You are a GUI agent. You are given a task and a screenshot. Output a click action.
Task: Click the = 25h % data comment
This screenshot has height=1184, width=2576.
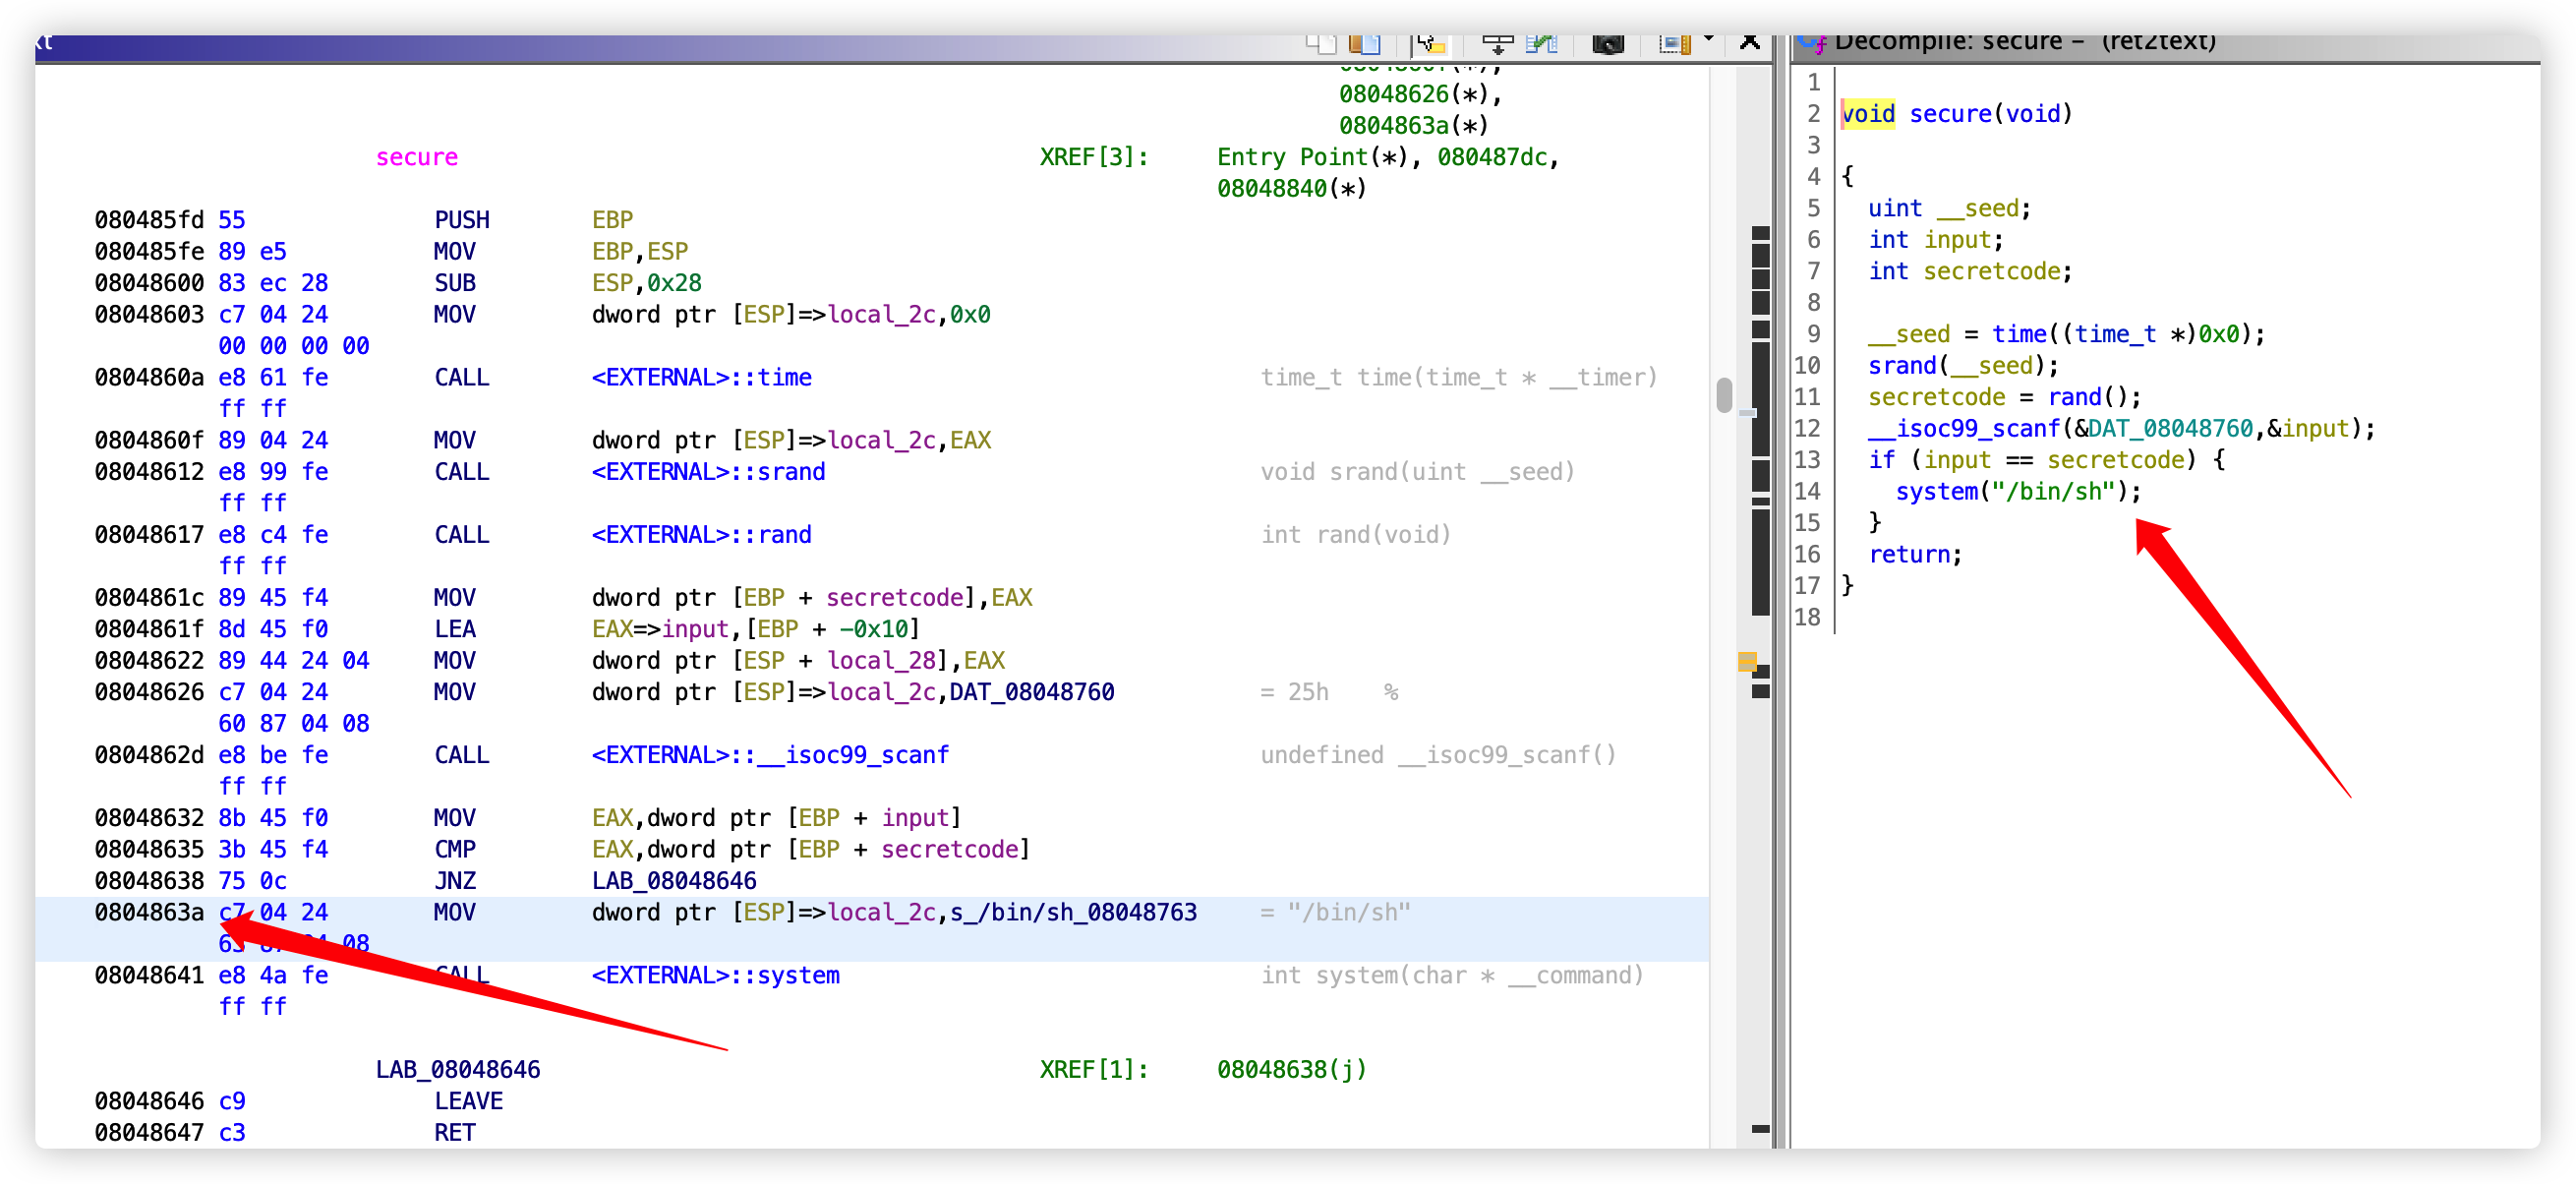pyautogui.click(x=1328, y=692)
